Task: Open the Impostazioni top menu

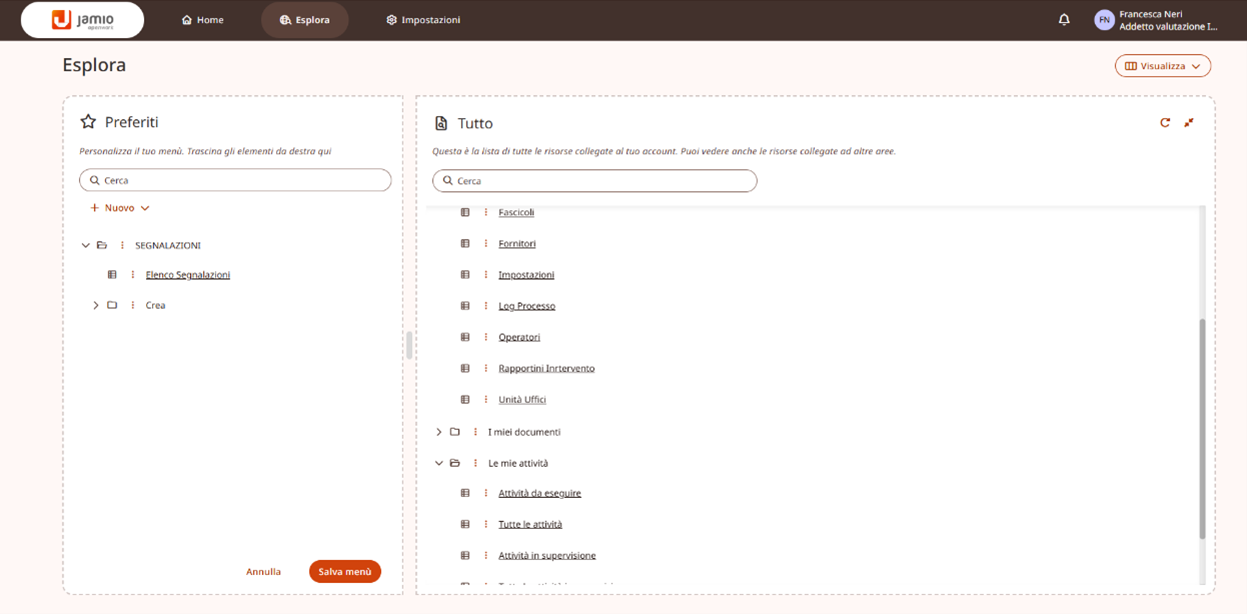Action: click(424, 20)
